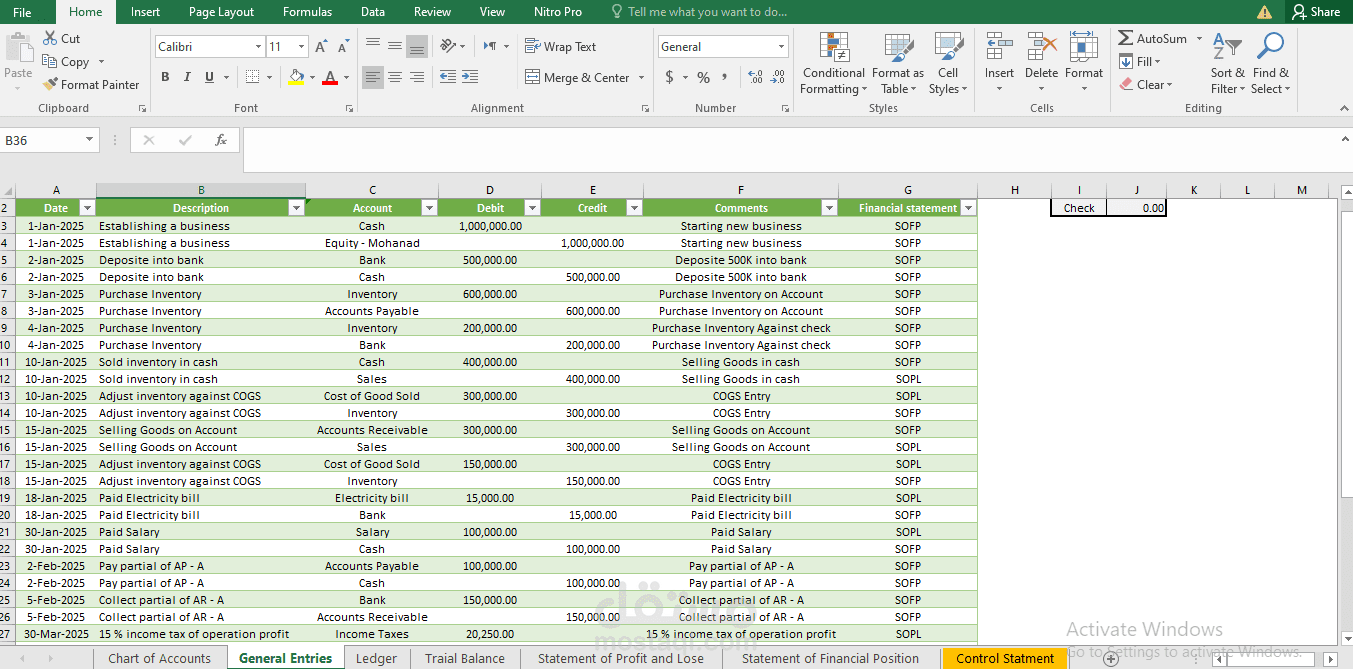Click the Sort & Filter icon
1353x669 pixels.
[x=1227, y=47]
